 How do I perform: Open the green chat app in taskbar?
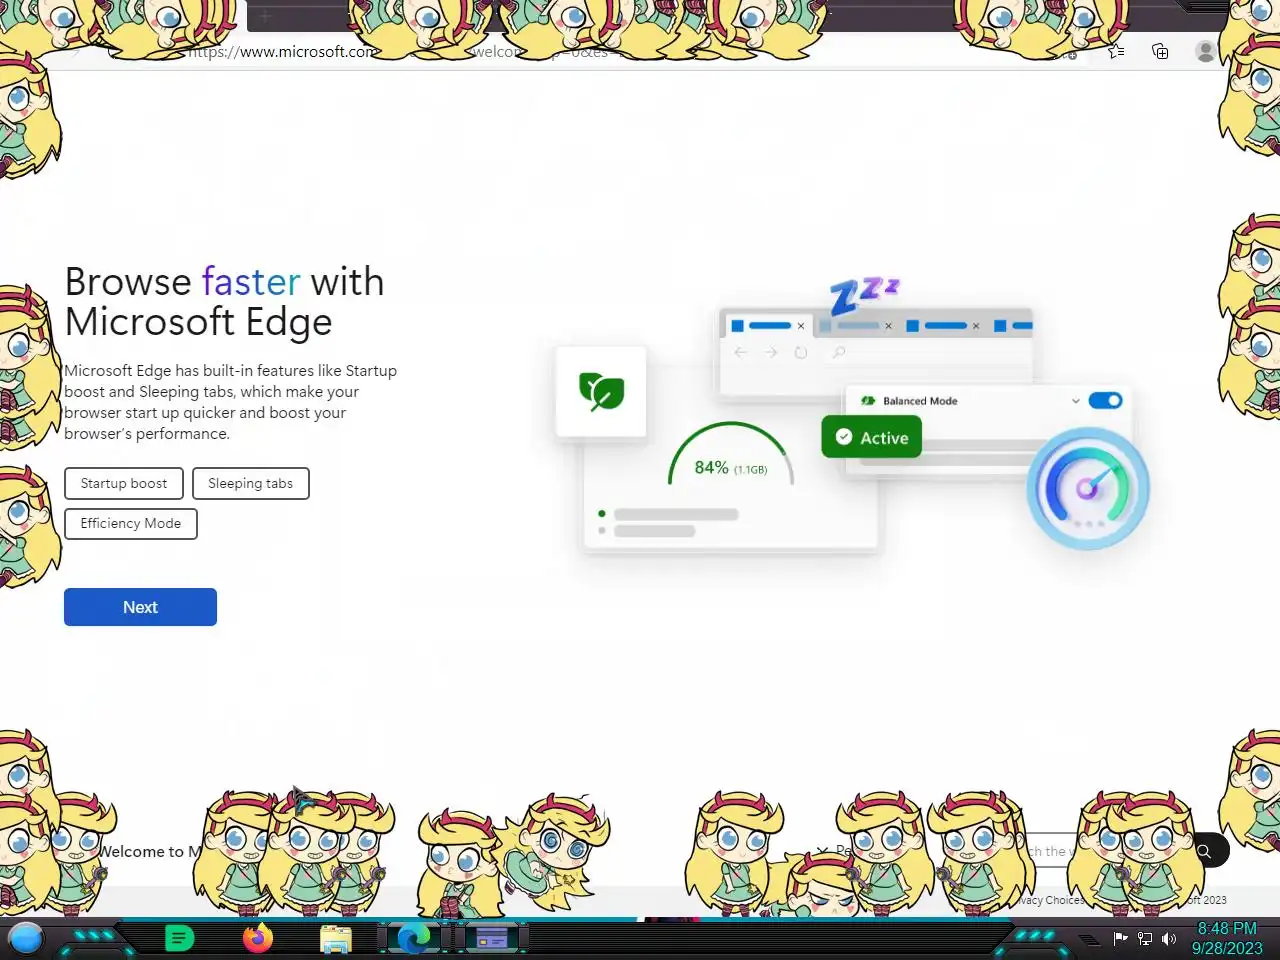point(179,938)
